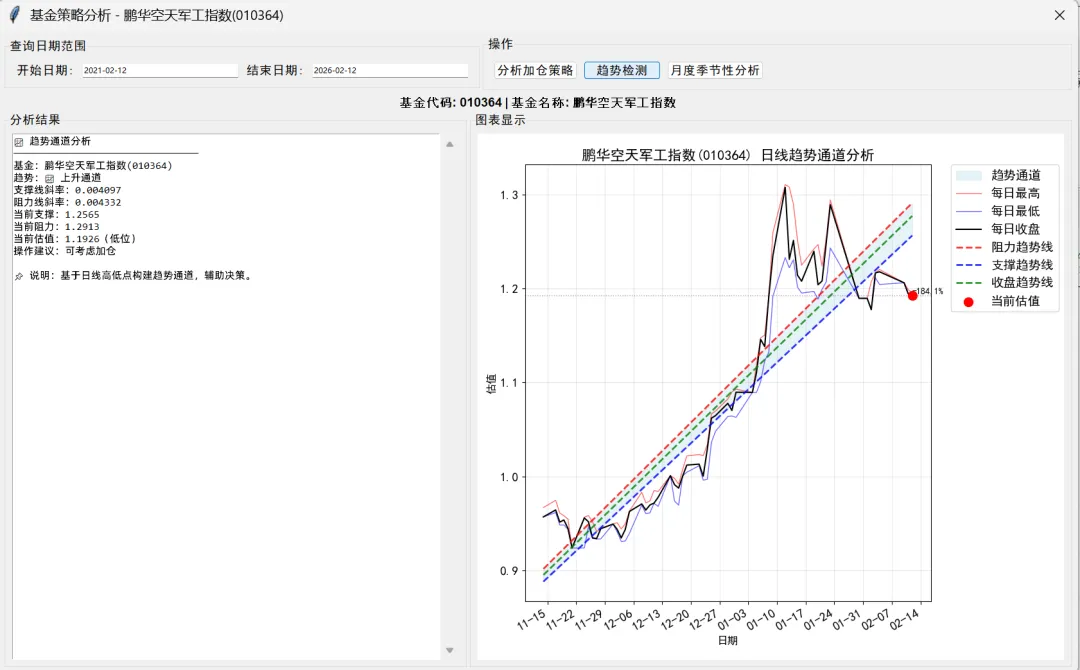Viewport: 1080px width, 670px height.
Task: Click the 1.3 y-axis tick label
Action: [x=509, y=196]
